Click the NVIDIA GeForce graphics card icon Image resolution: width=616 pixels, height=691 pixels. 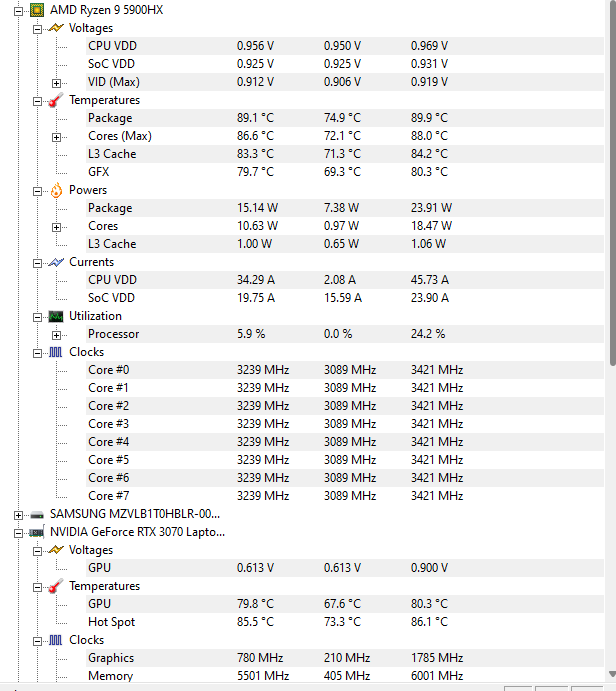(x=37, y=532)
